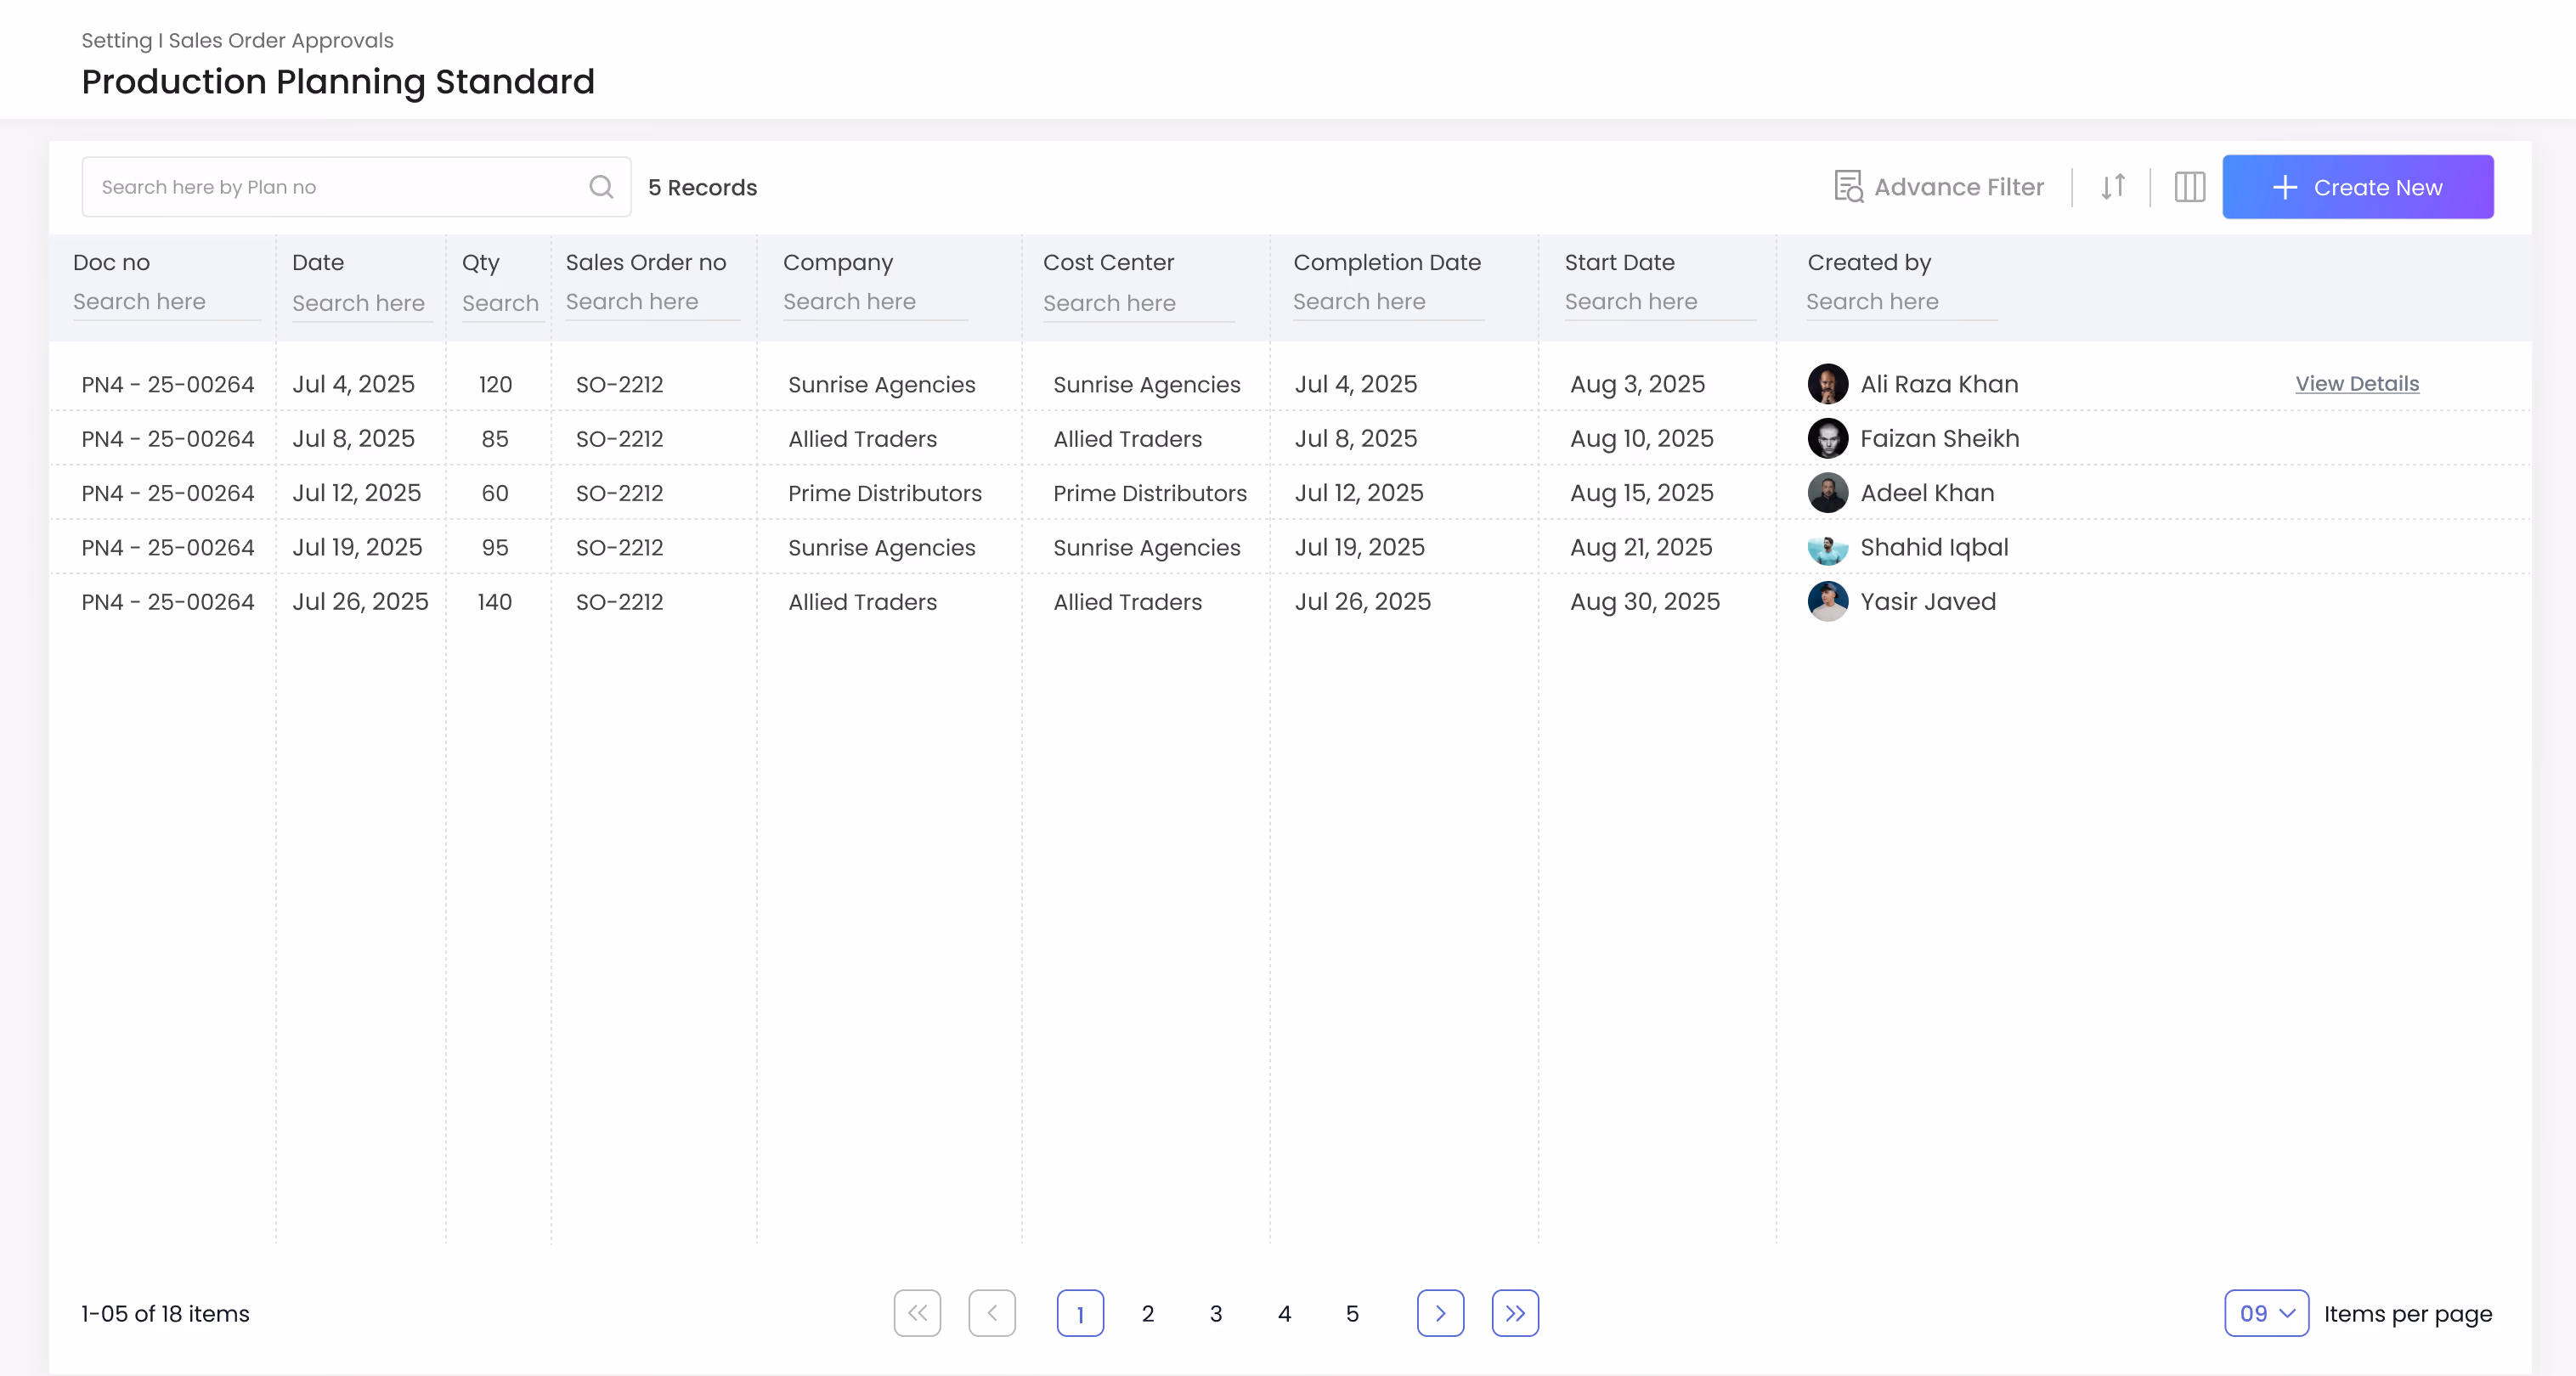Screen dimensions: 2576x1376
Task: Jump to last page double-arrow
Action: click(x=1515, y=1313)
